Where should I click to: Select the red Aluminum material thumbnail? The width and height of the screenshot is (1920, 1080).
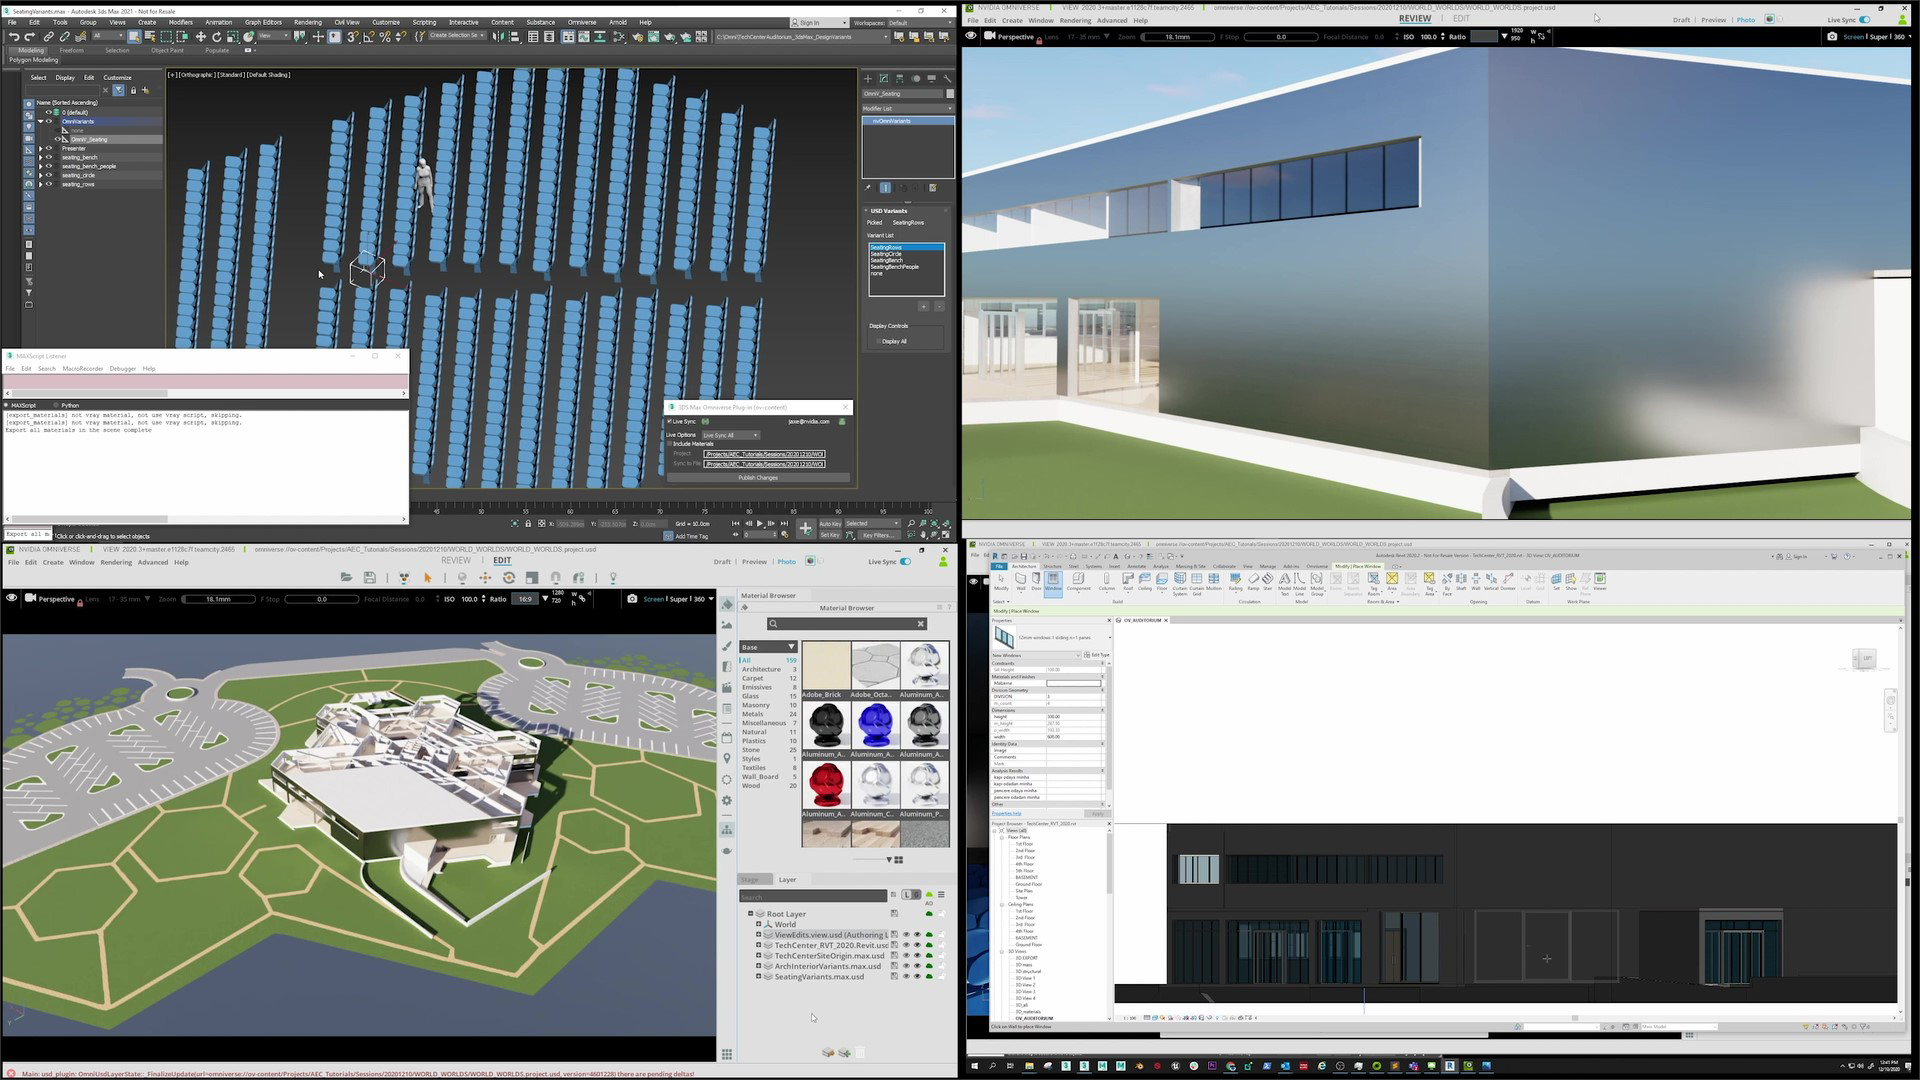click(x=826, y=784)
